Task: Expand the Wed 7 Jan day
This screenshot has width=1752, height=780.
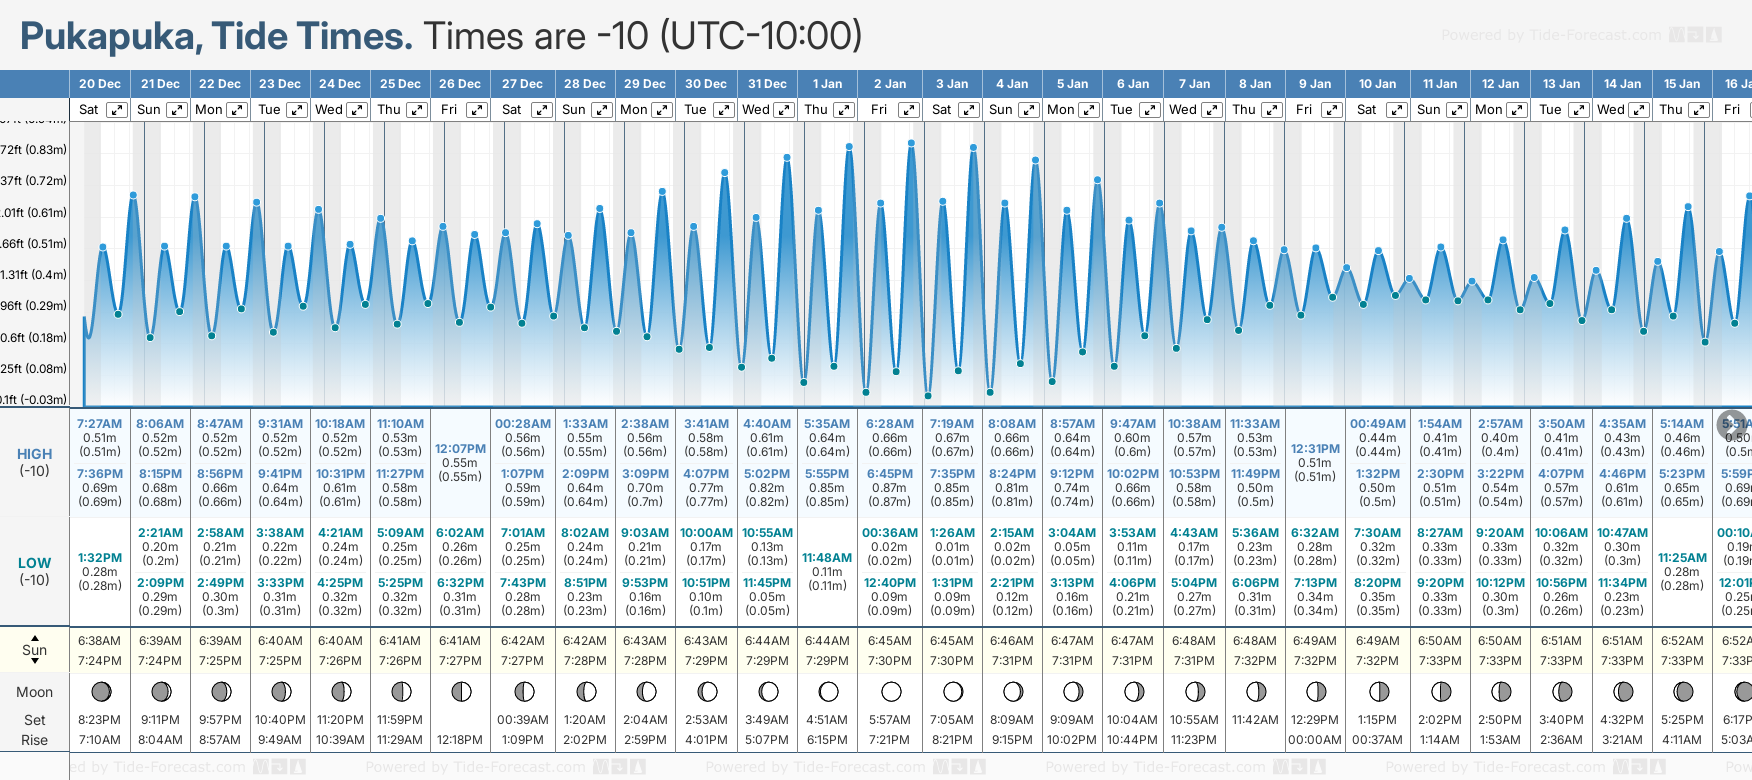Action: [1211, 110]
